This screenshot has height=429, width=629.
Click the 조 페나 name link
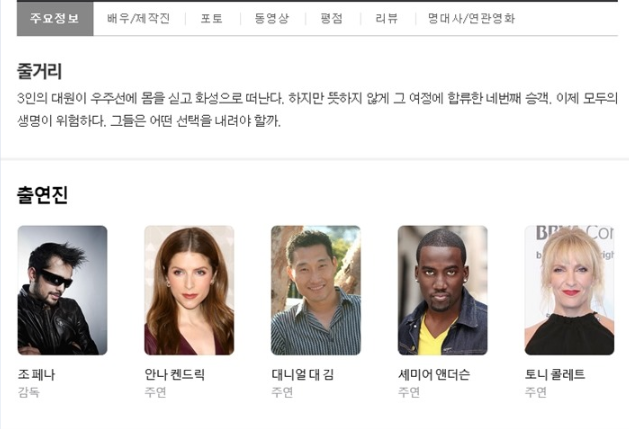pos(36,375)
